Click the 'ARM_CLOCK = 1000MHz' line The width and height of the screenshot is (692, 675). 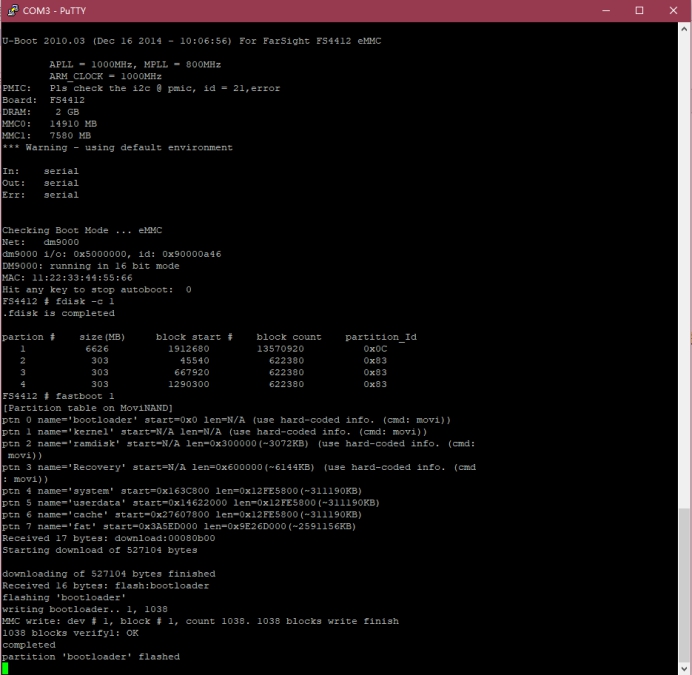(105, 76)
